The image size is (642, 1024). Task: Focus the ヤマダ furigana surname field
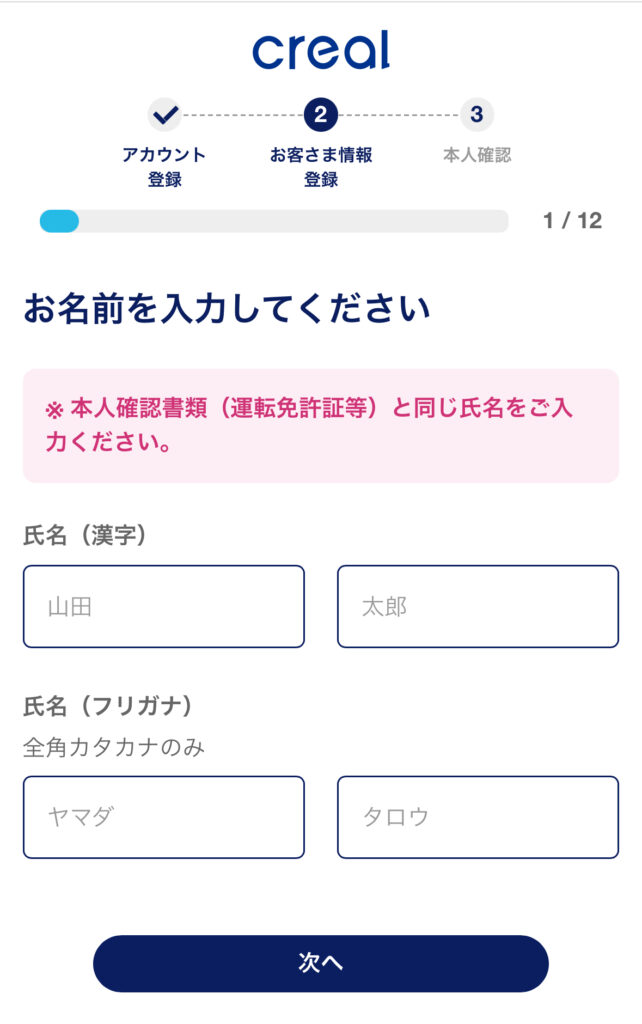tap(164, 817)
